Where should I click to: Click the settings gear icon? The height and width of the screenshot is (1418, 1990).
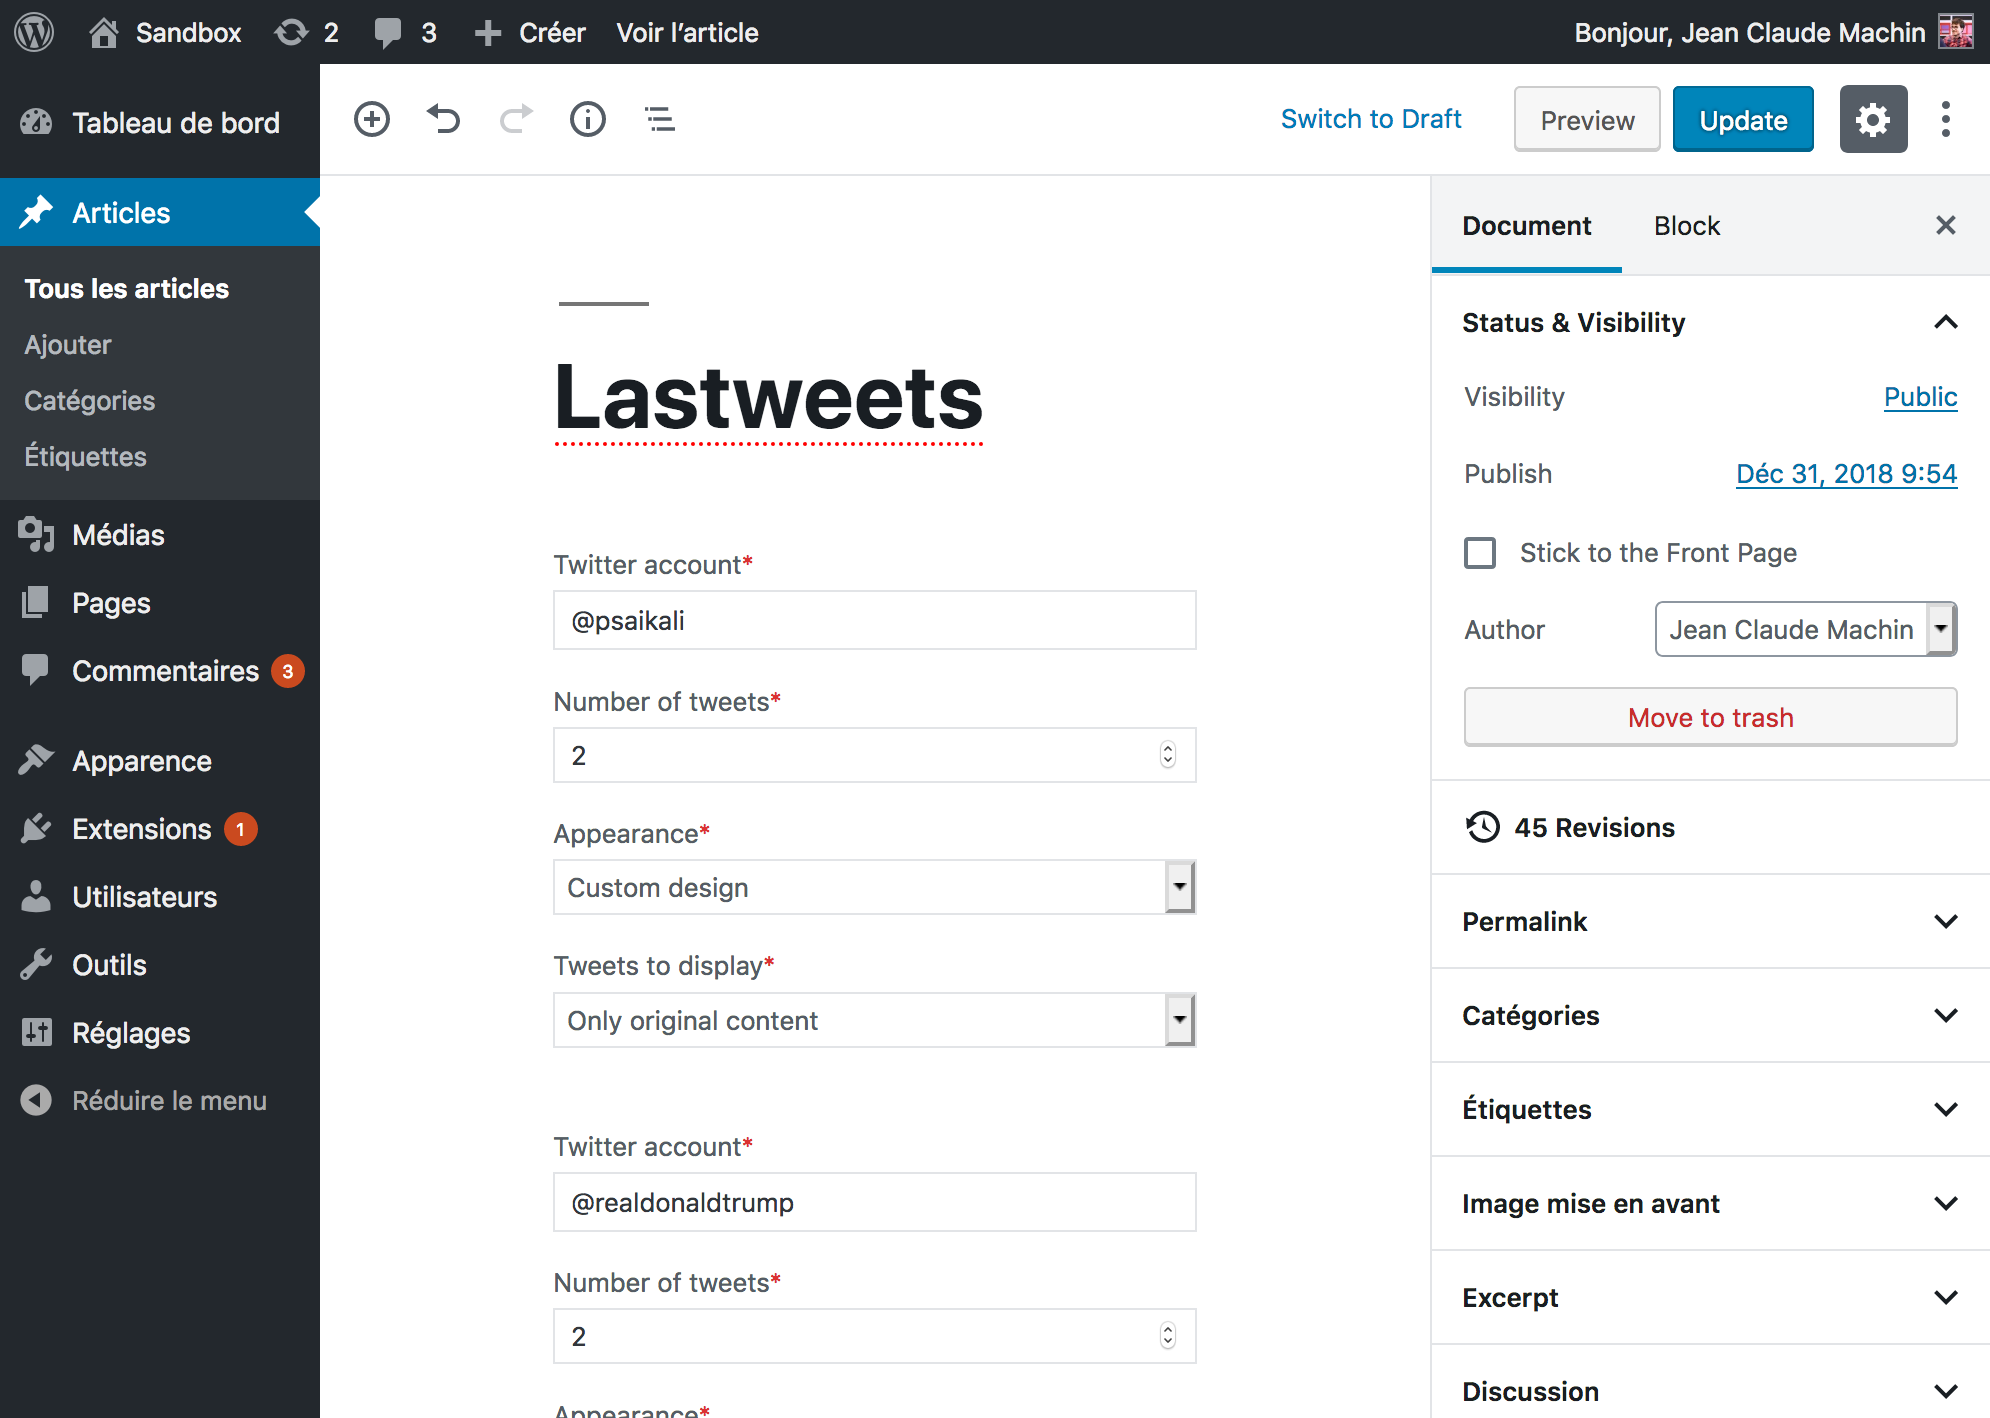(1873, 118)
